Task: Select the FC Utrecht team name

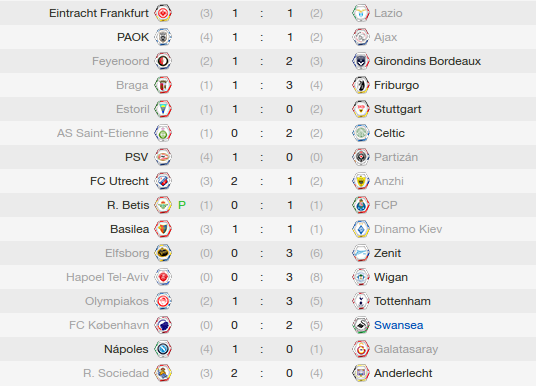Action: [119, 181]
